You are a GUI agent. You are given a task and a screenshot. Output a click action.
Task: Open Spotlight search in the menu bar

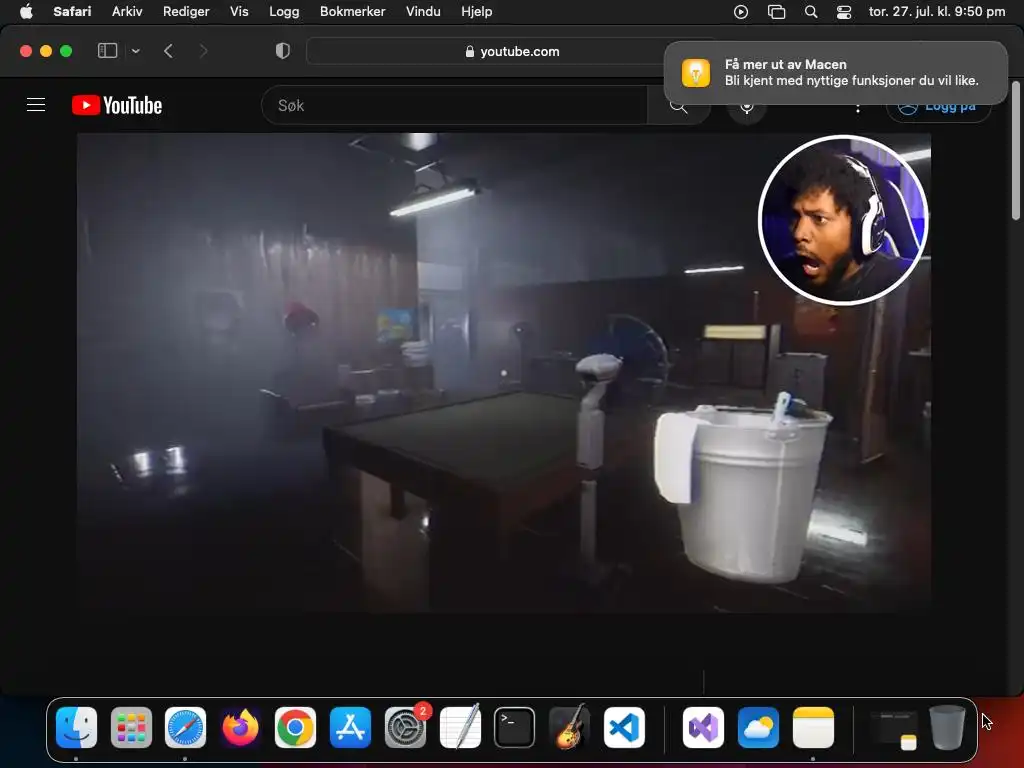tap(810, 12)
